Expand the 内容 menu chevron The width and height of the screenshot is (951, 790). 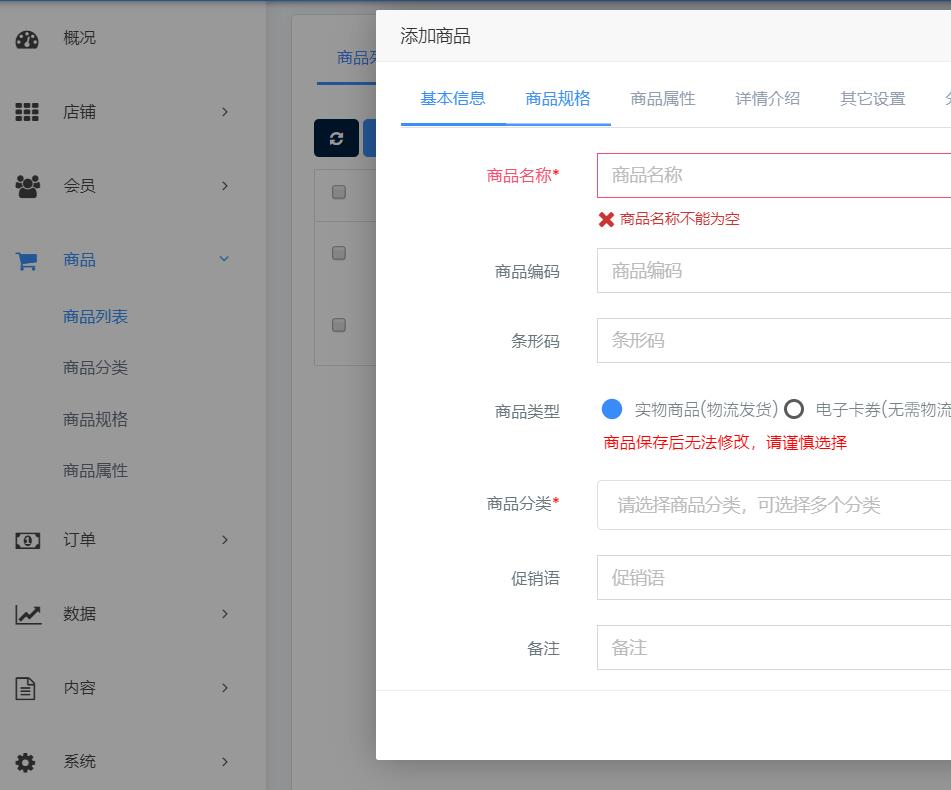click(224, 688)
